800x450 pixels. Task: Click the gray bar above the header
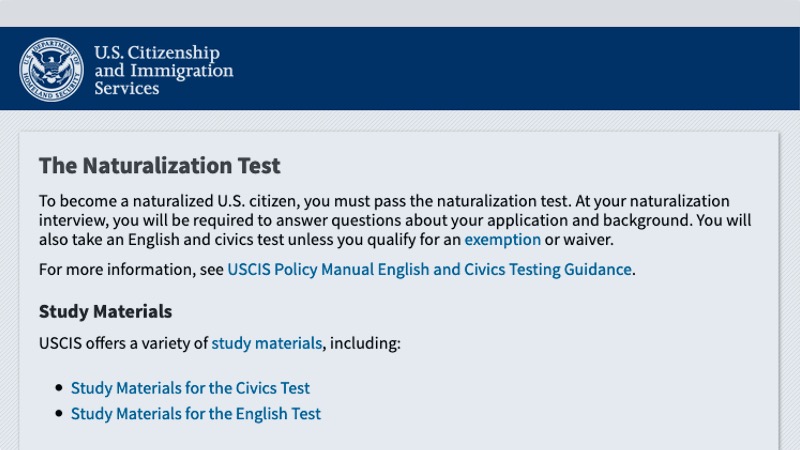point(400,13)
